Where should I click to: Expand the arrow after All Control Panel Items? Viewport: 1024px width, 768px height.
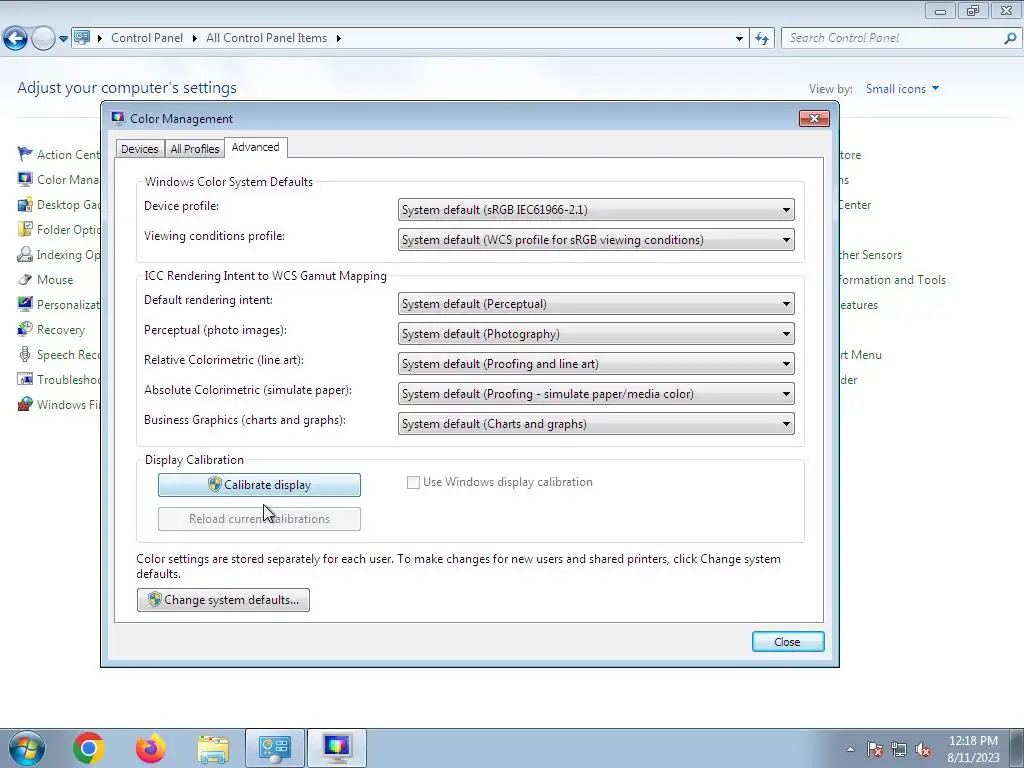338,38
